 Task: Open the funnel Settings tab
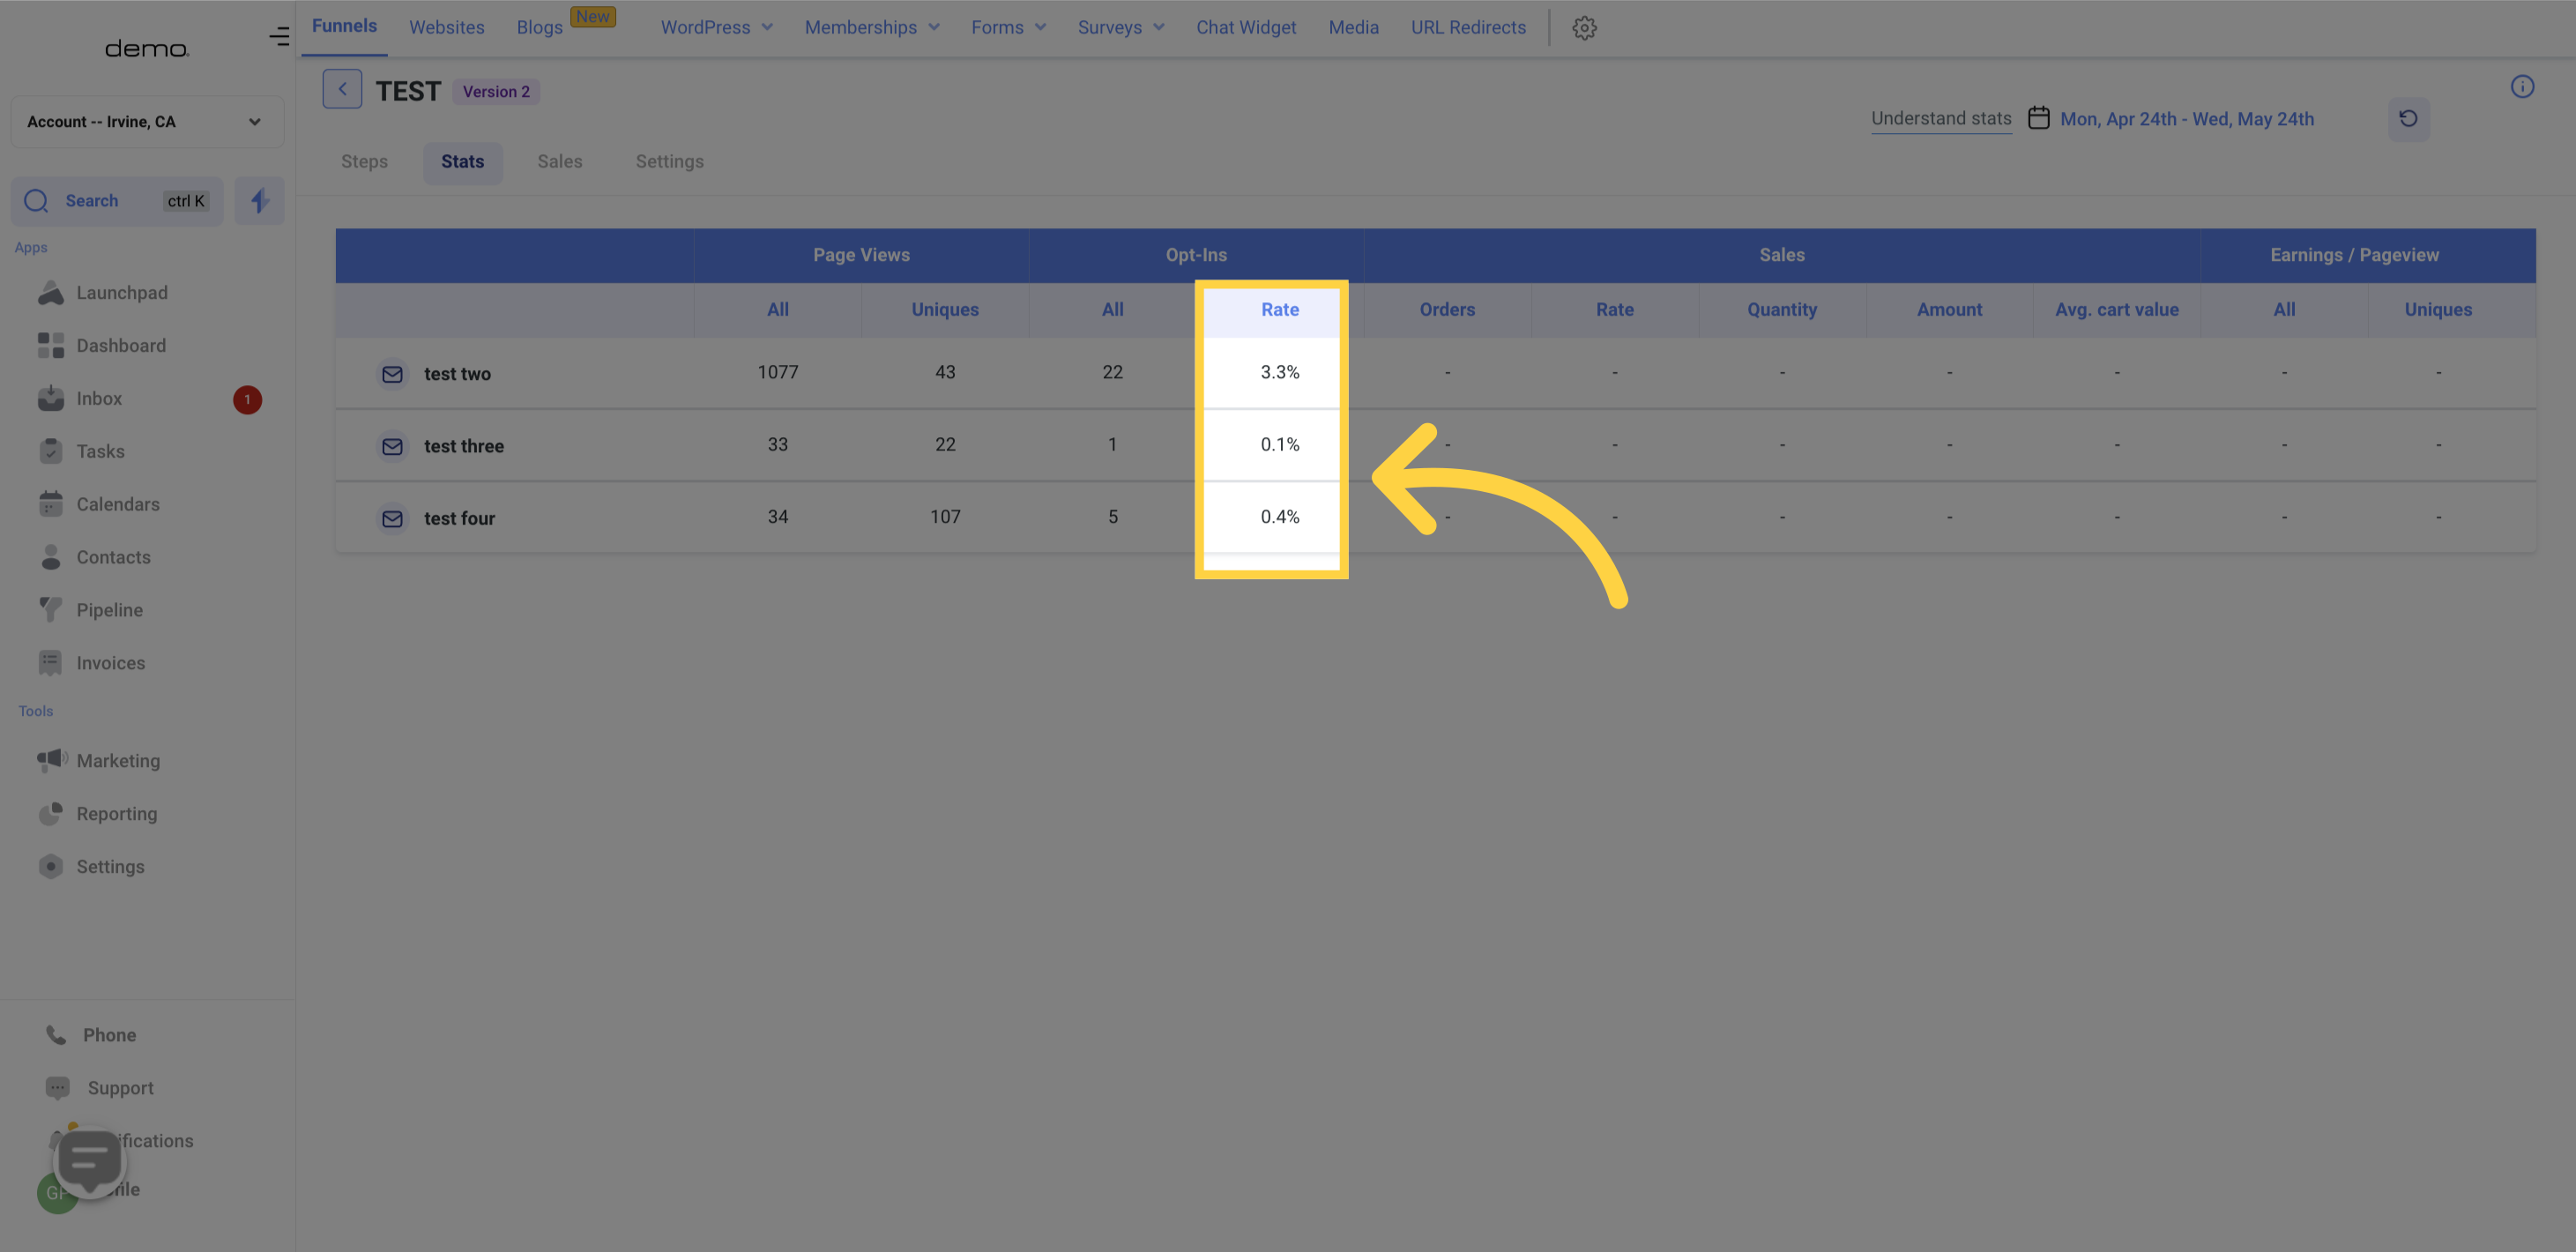pos(669,162)
